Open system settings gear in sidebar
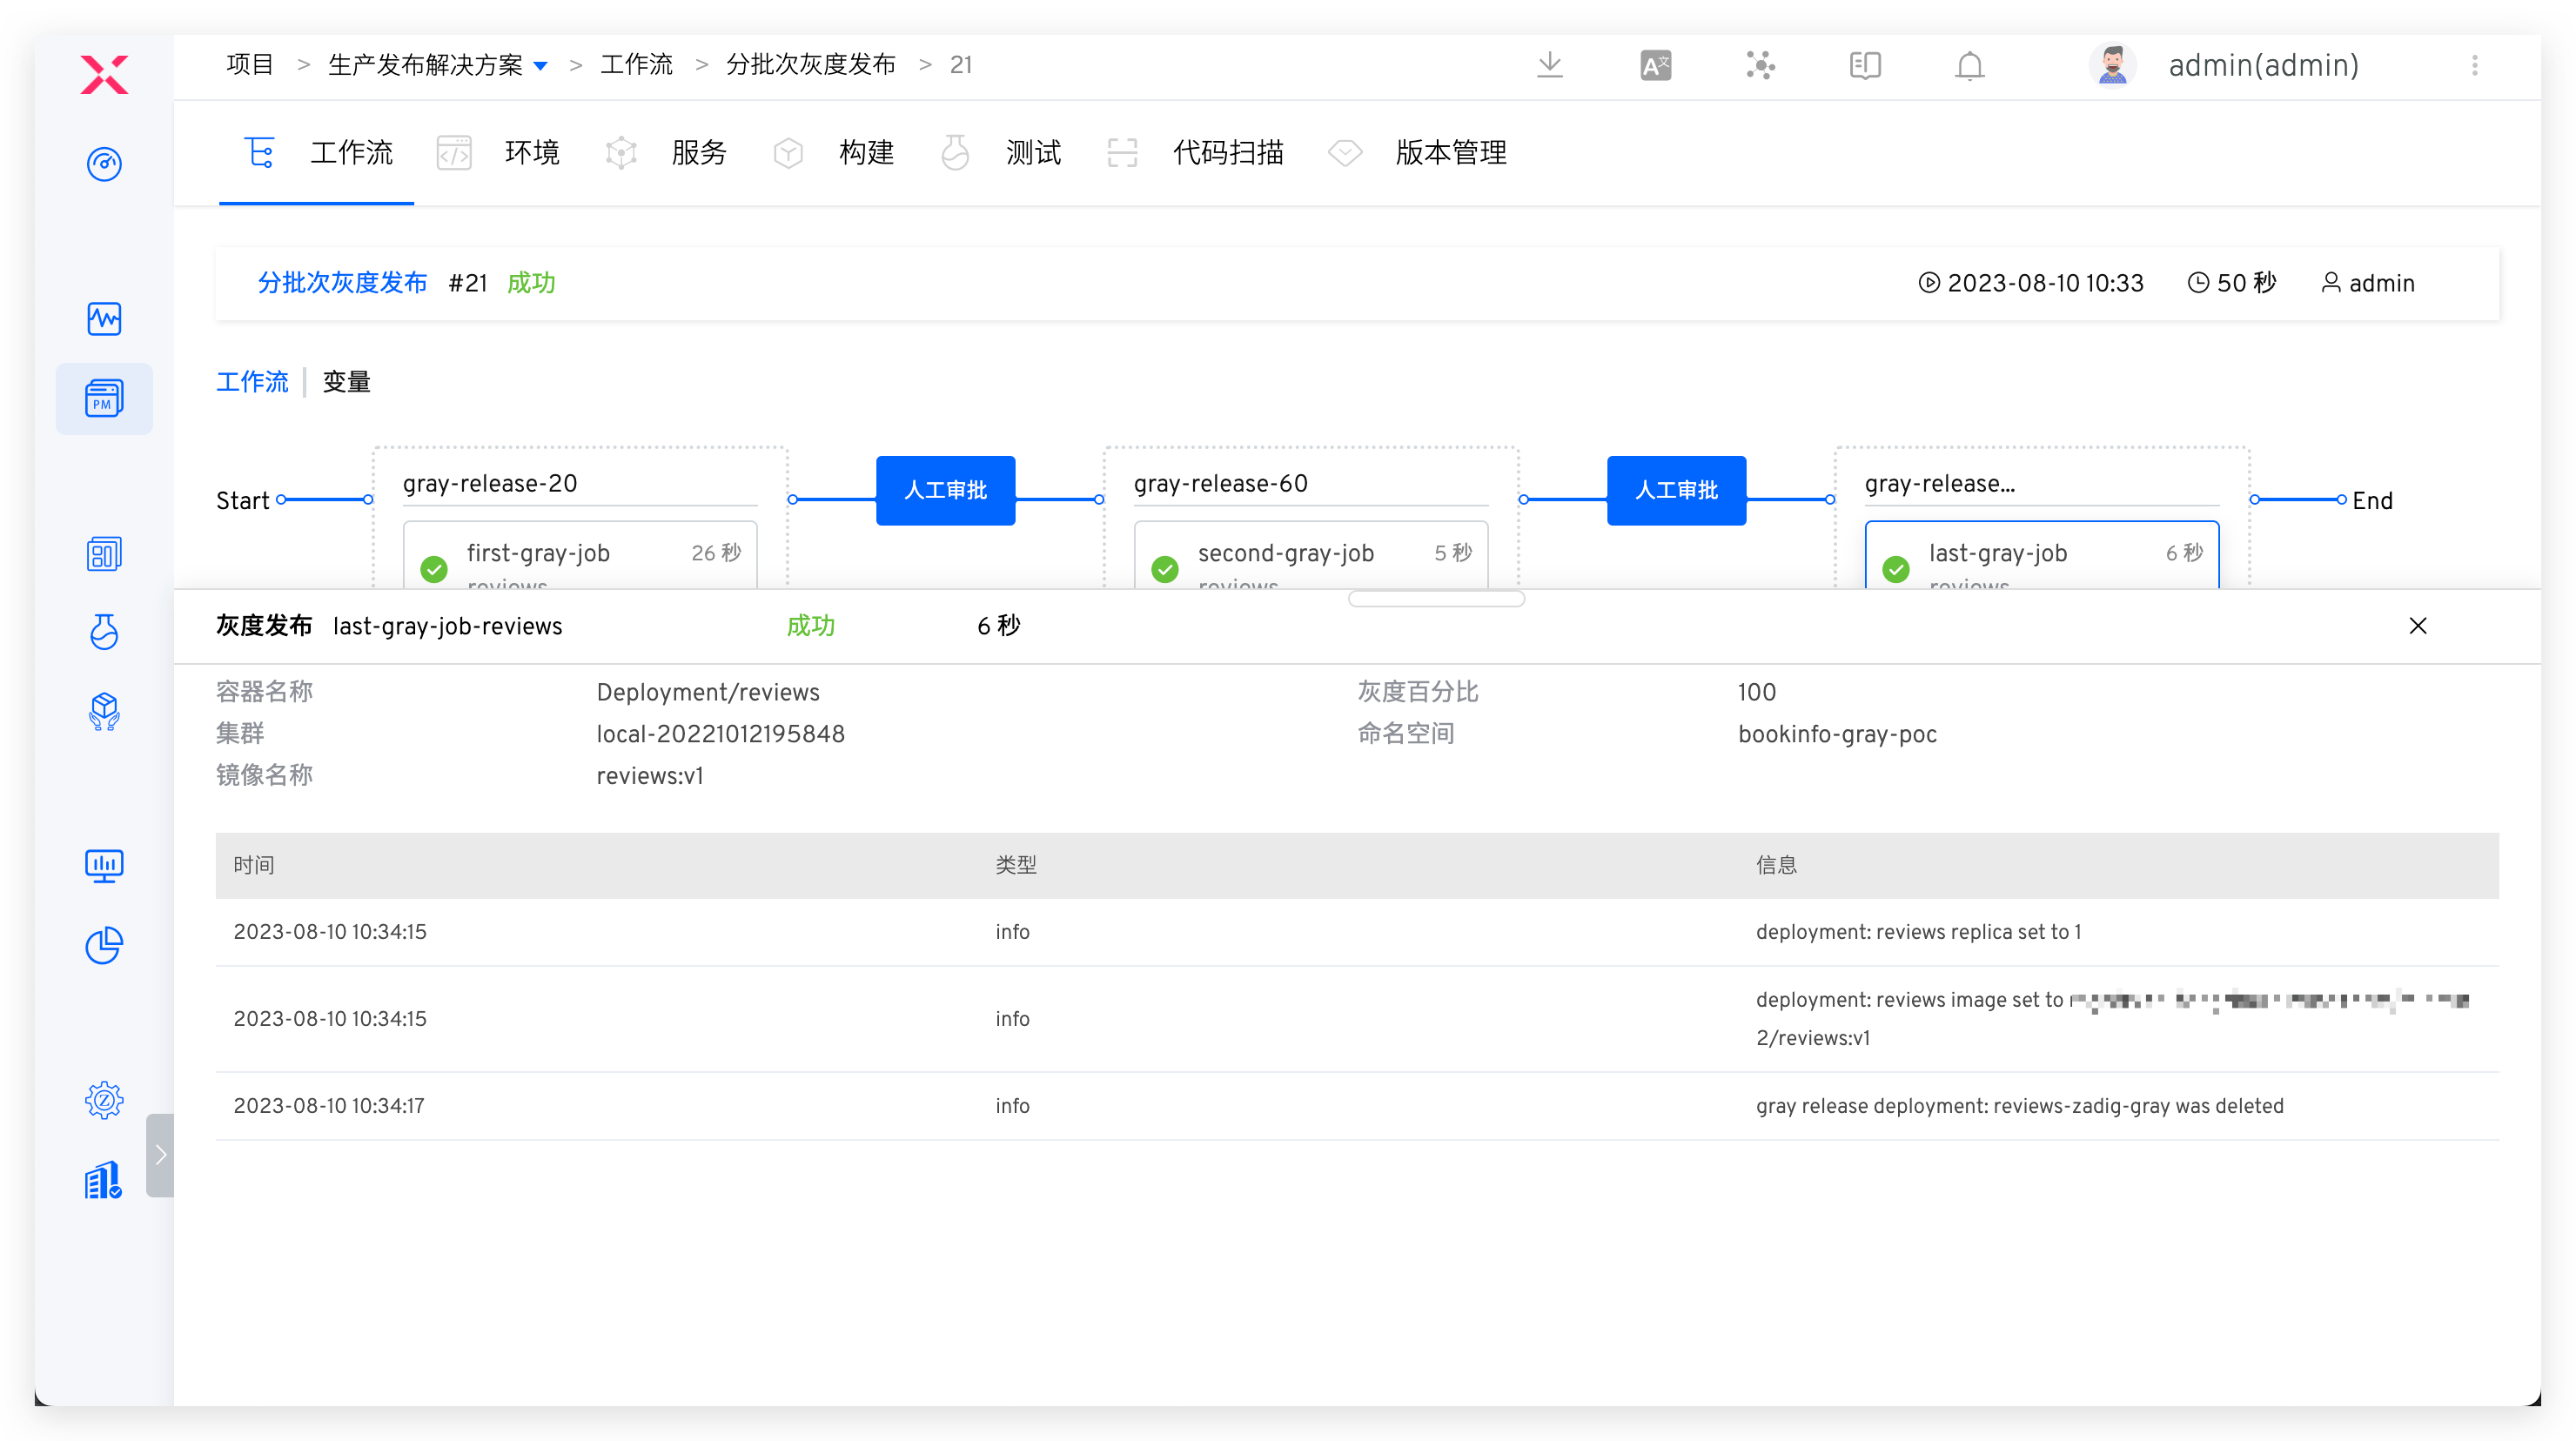2576x1441 pixels. 104,1100
